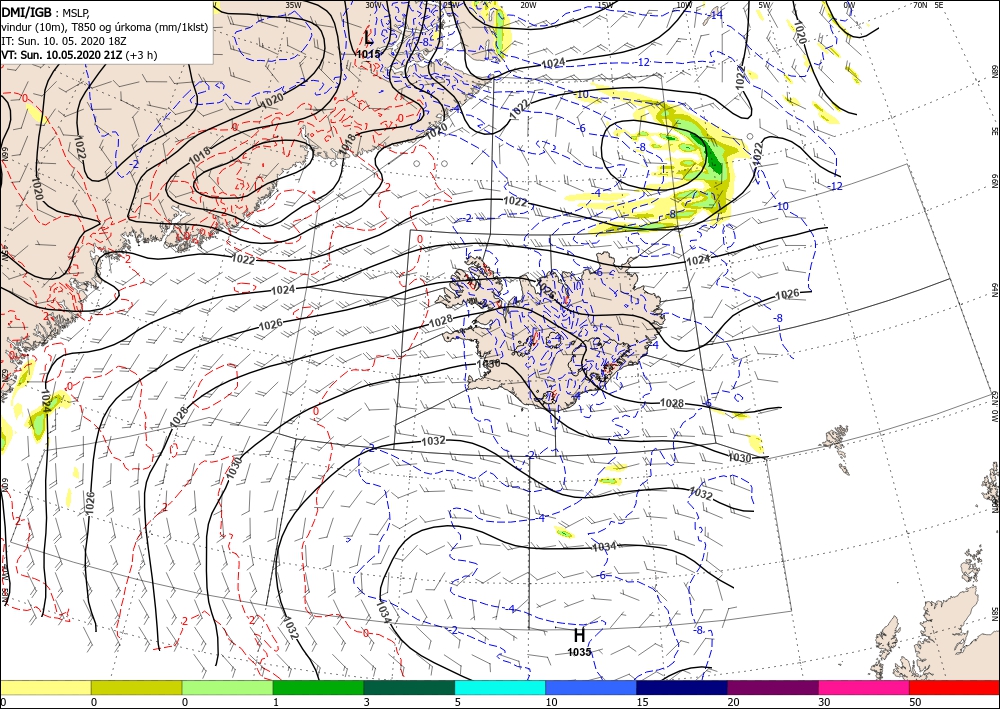Click the yellow swatch at legend's left end
1000x709 pixels.
click(45, 687)
